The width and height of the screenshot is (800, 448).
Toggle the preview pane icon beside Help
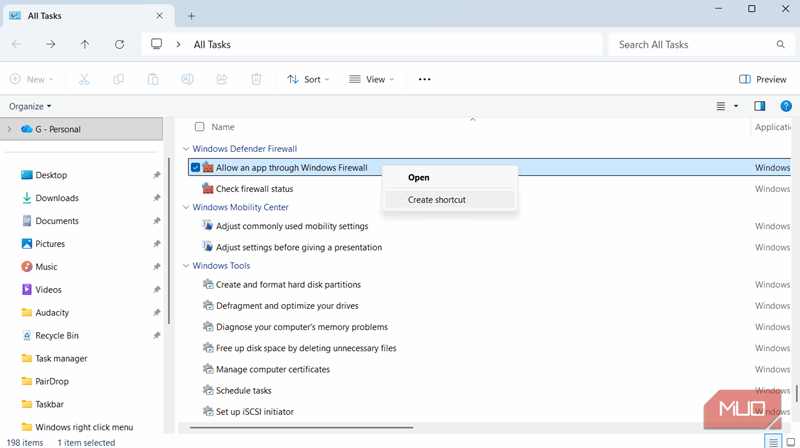759,106
